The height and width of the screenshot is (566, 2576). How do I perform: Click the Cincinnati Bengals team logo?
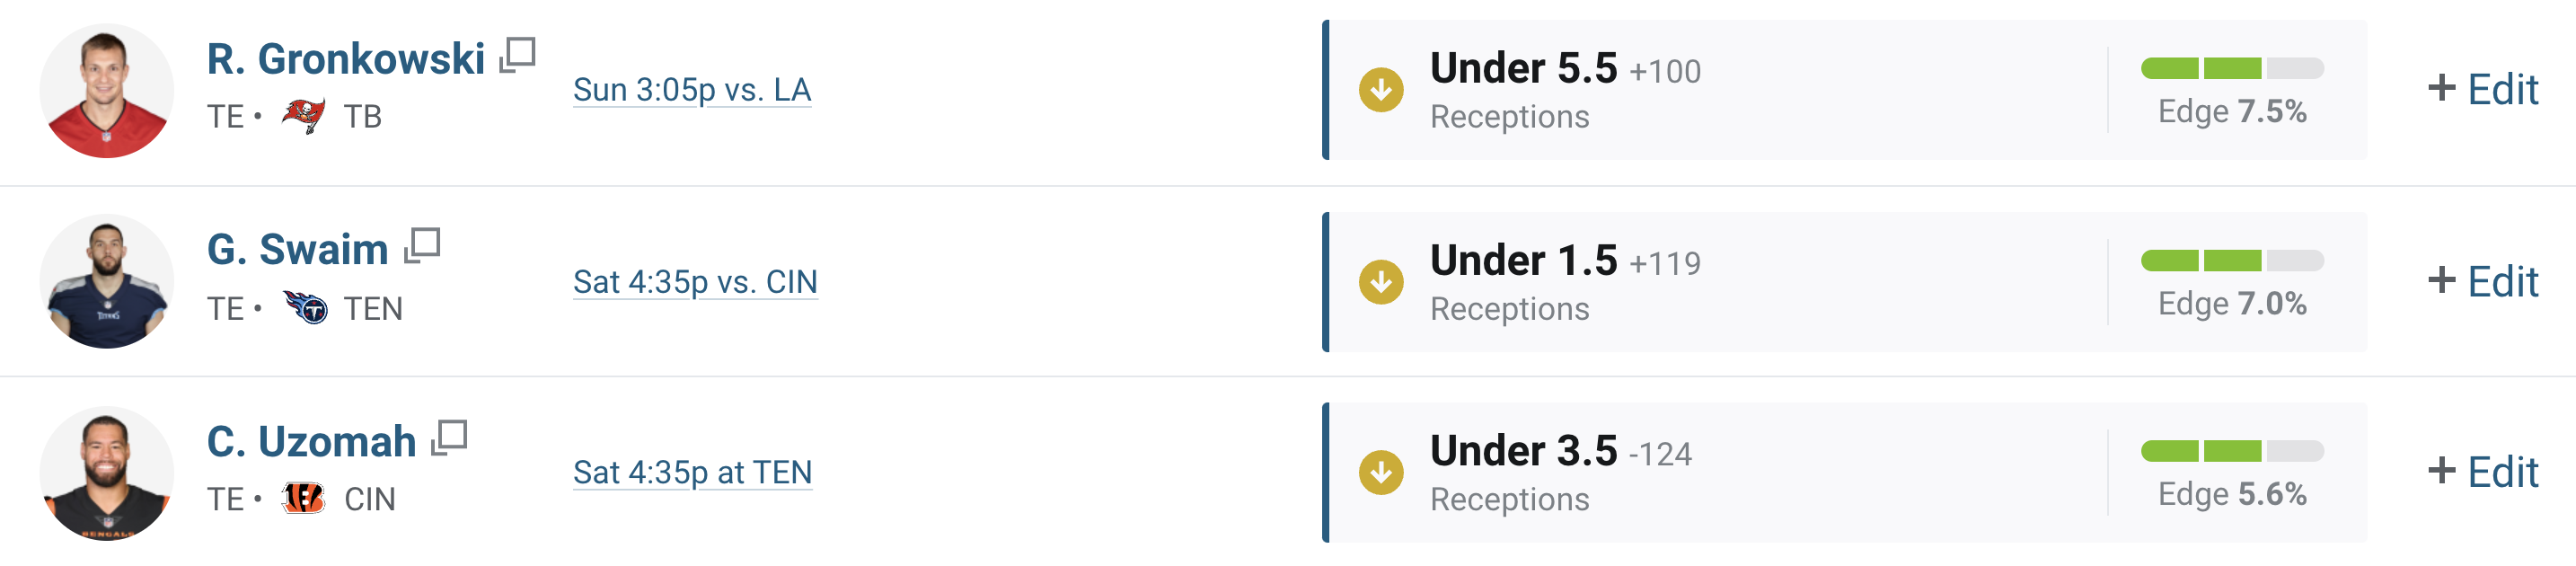303,498
